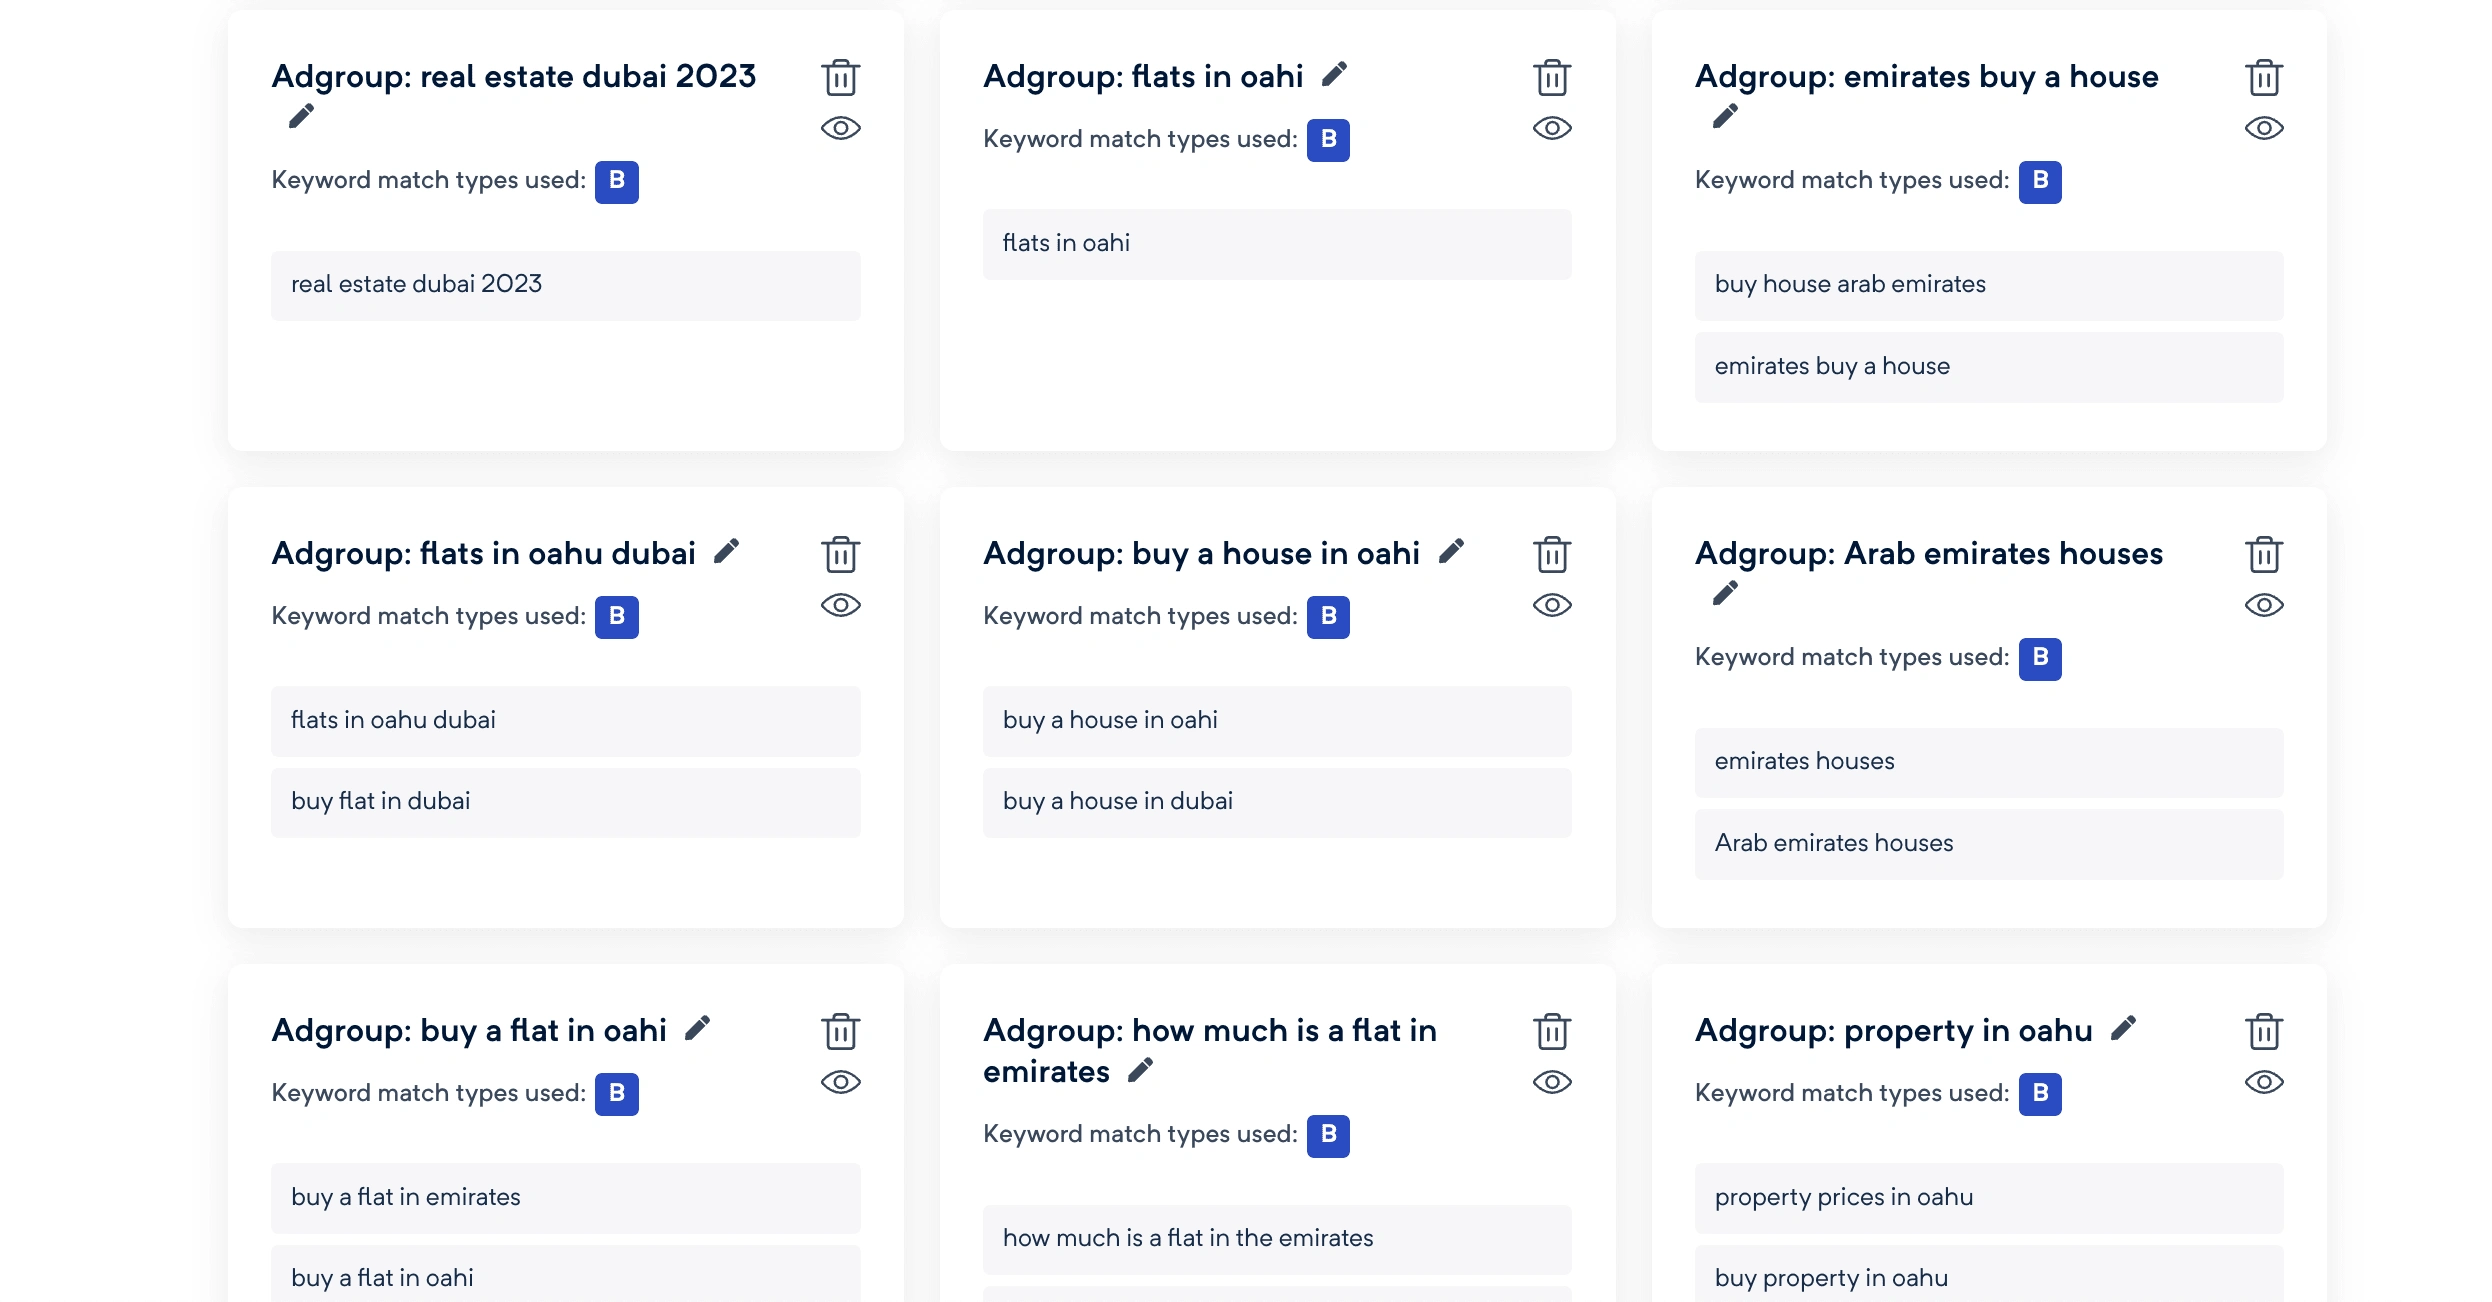Hide the 'buy a flat in oahi' adgroup

click(840, 1082)
